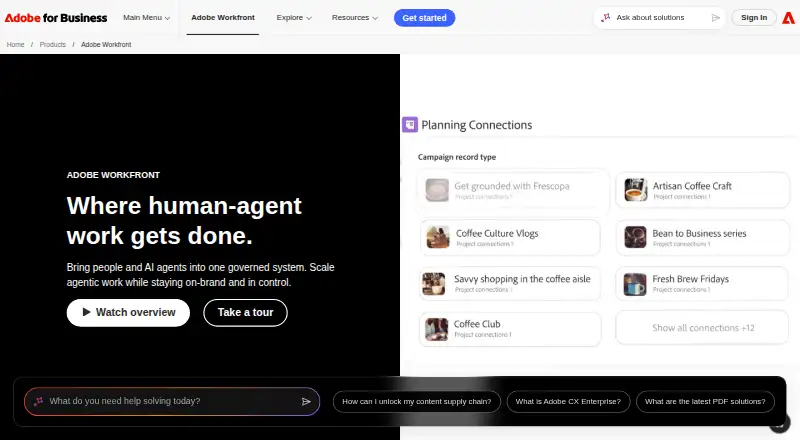Expand the Resources menu
The width and height of the screenshot is (800, 440).
(355, 18)
